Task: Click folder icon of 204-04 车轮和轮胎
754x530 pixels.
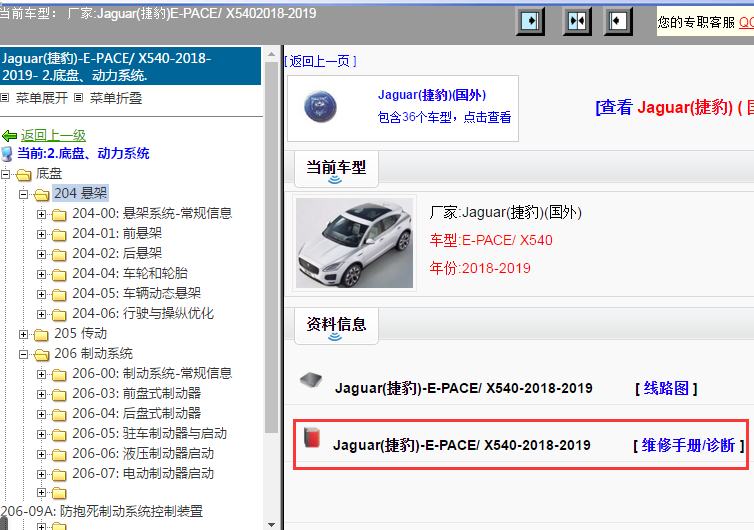Action: 59,275
